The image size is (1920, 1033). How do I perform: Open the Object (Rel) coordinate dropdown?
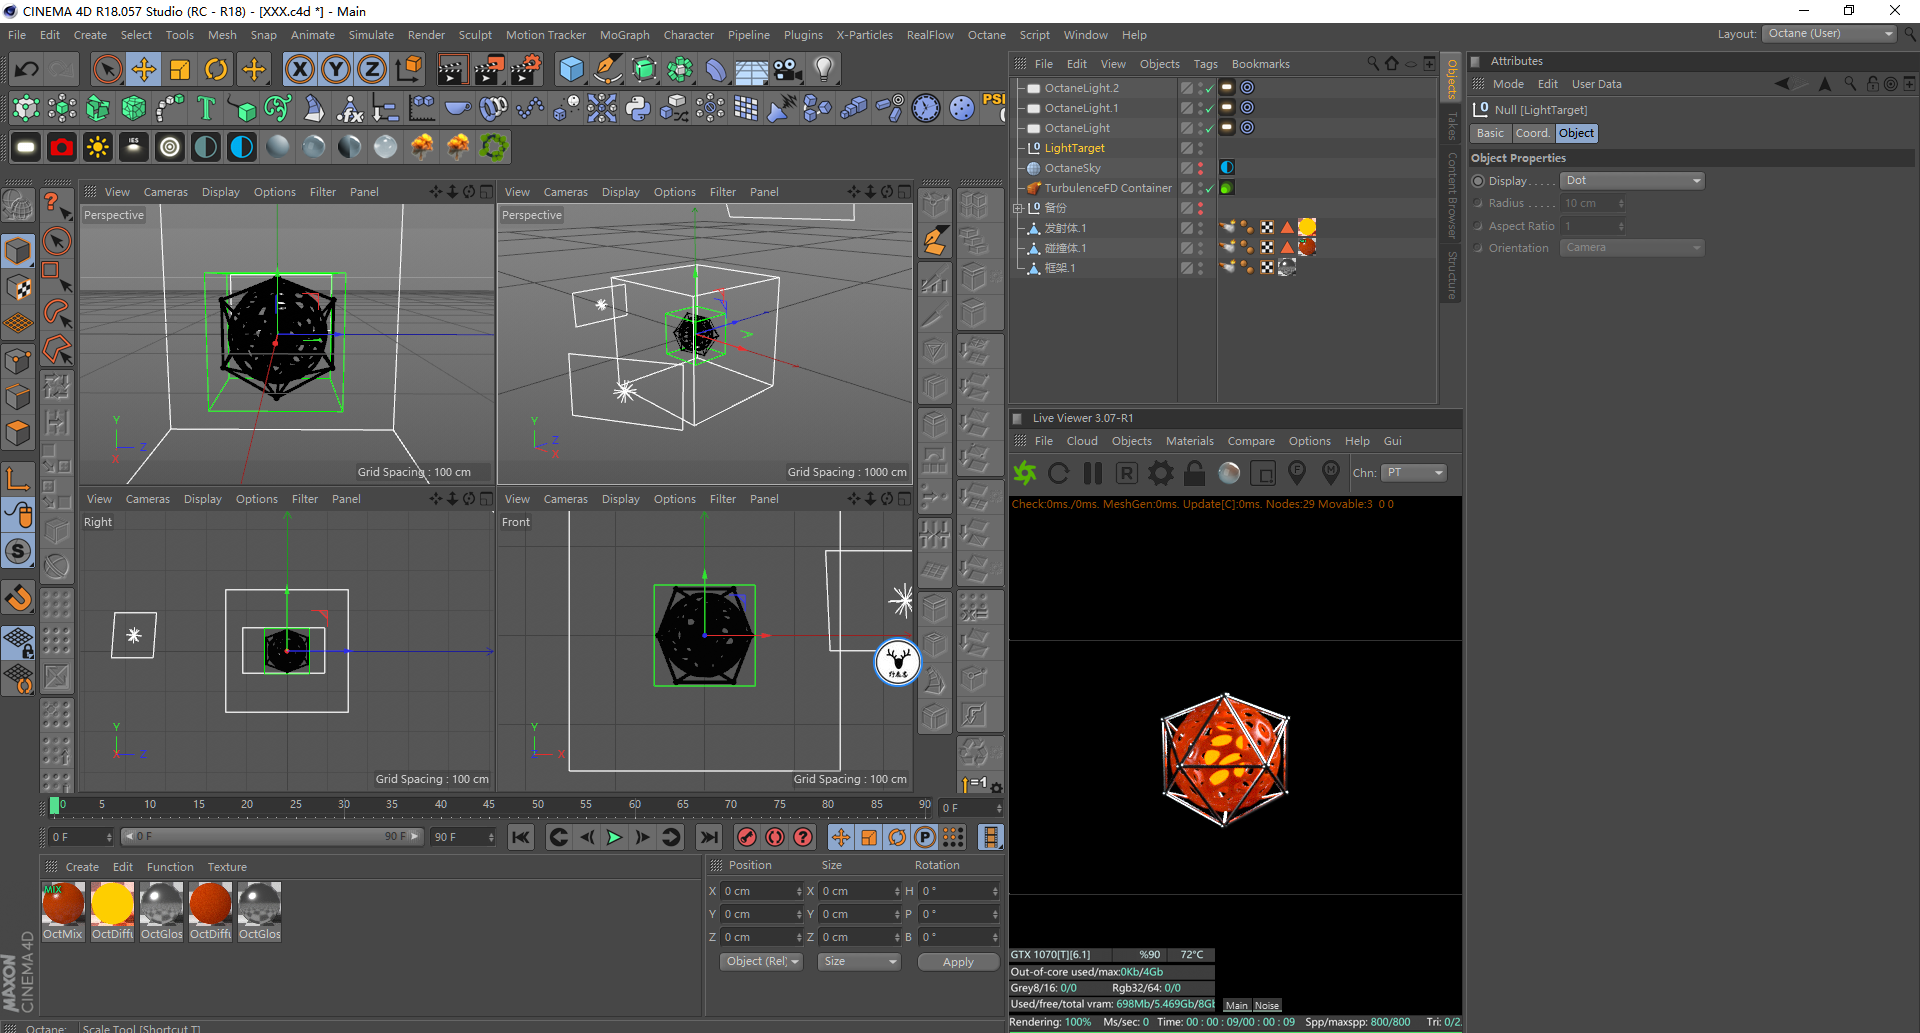[x=762, y=962]
